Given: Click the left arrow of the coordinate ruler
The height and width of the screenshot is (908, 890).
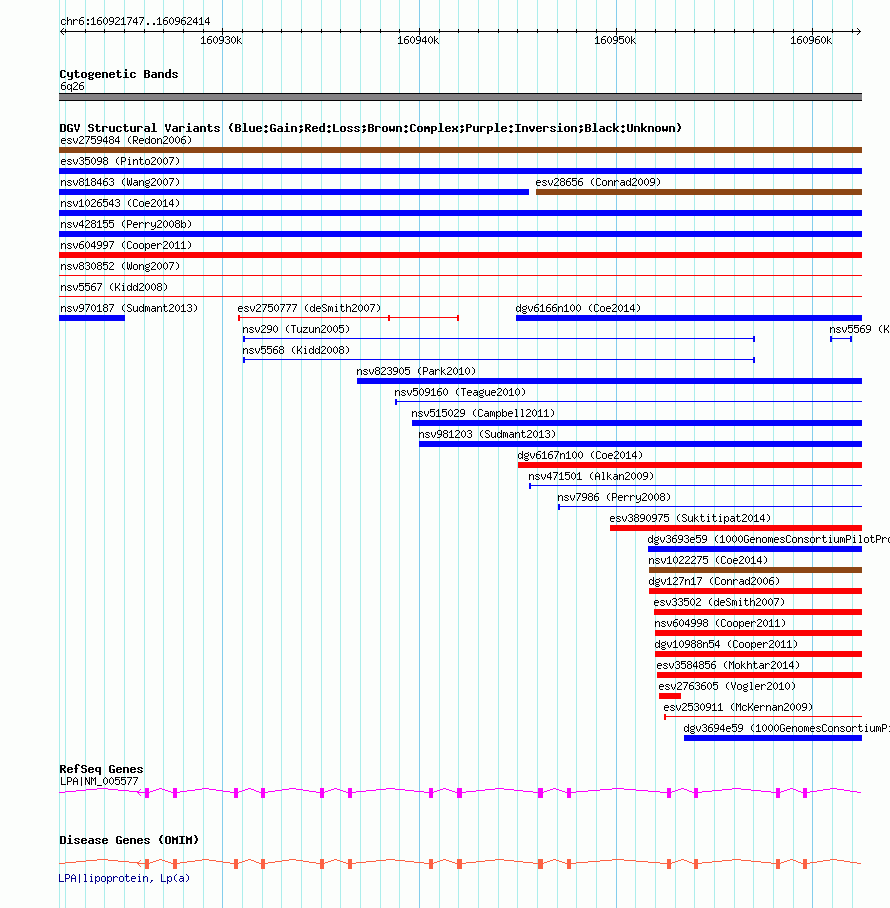Looking at the screenshot, I should [63, 31].
